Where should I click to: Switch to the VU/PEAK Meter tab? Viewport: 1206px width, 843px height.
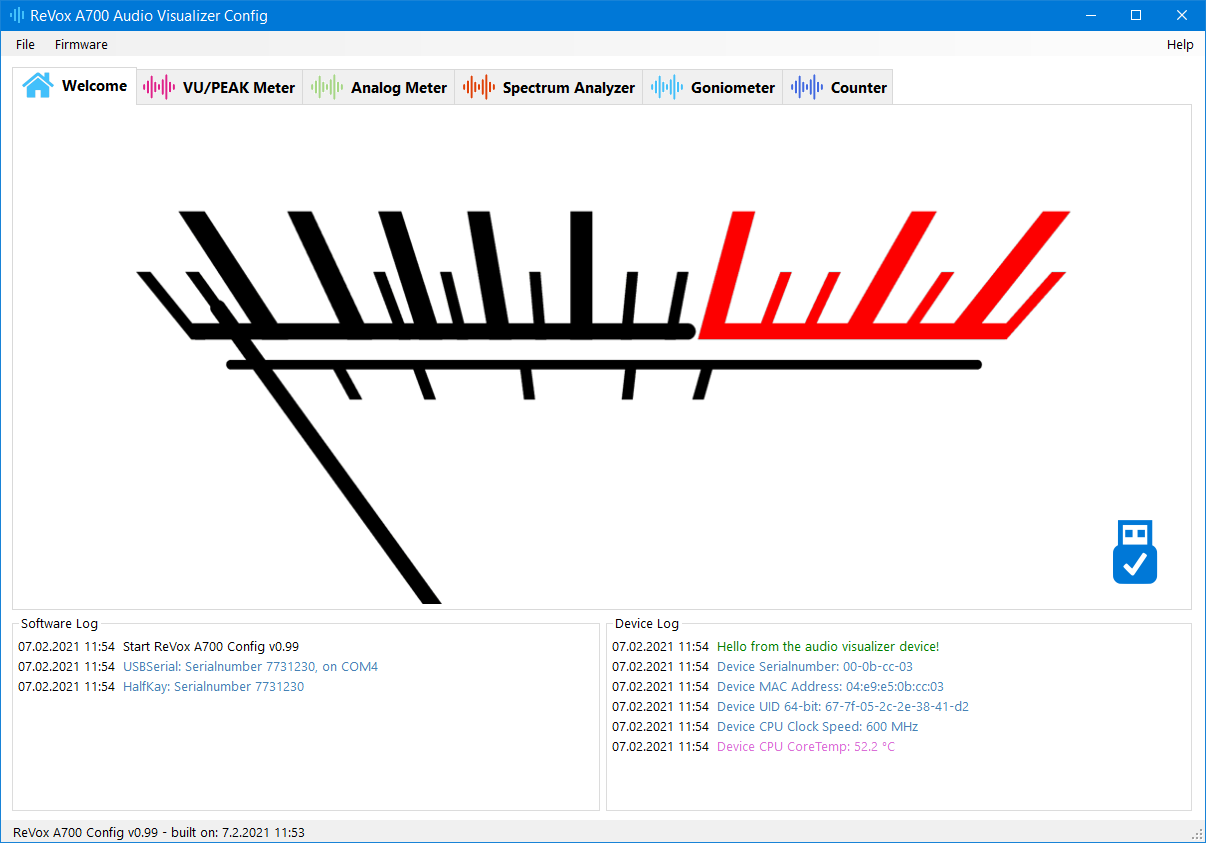click(x=220, y=87)
